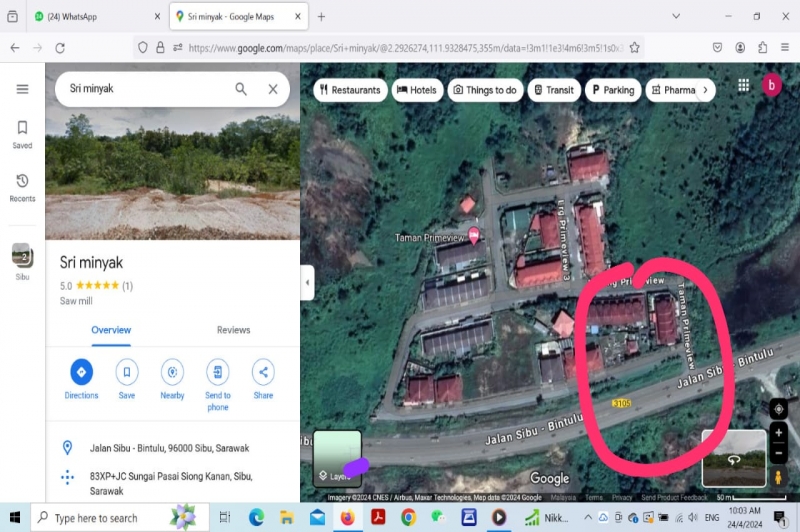Open the Recents panel

click(x=22, y=188)
